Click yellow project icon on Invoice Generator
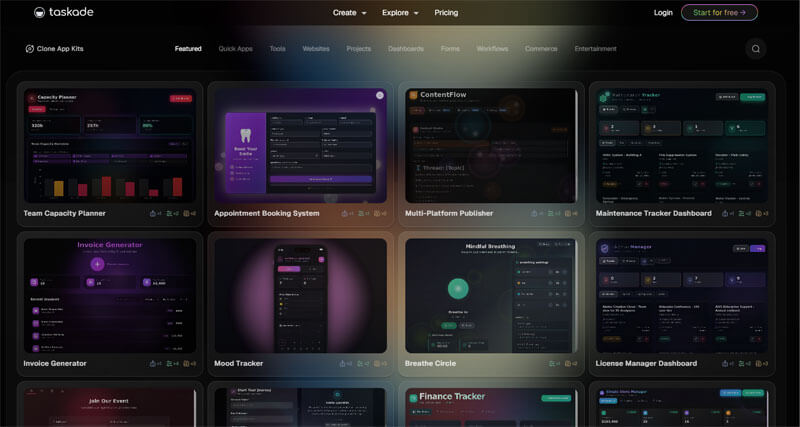This screenshot has height=427, width=800. click(187, 364)
